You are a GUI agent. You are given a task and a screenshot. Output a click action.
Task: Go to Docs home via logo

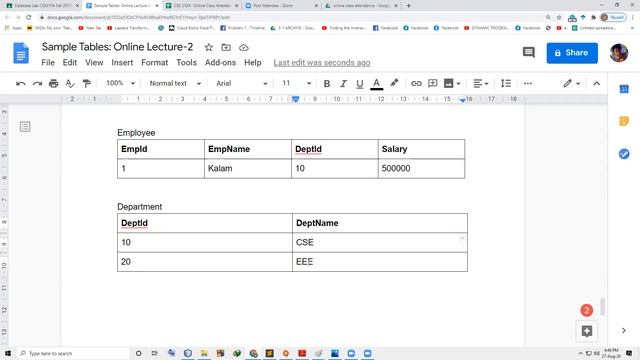[21, 53]
